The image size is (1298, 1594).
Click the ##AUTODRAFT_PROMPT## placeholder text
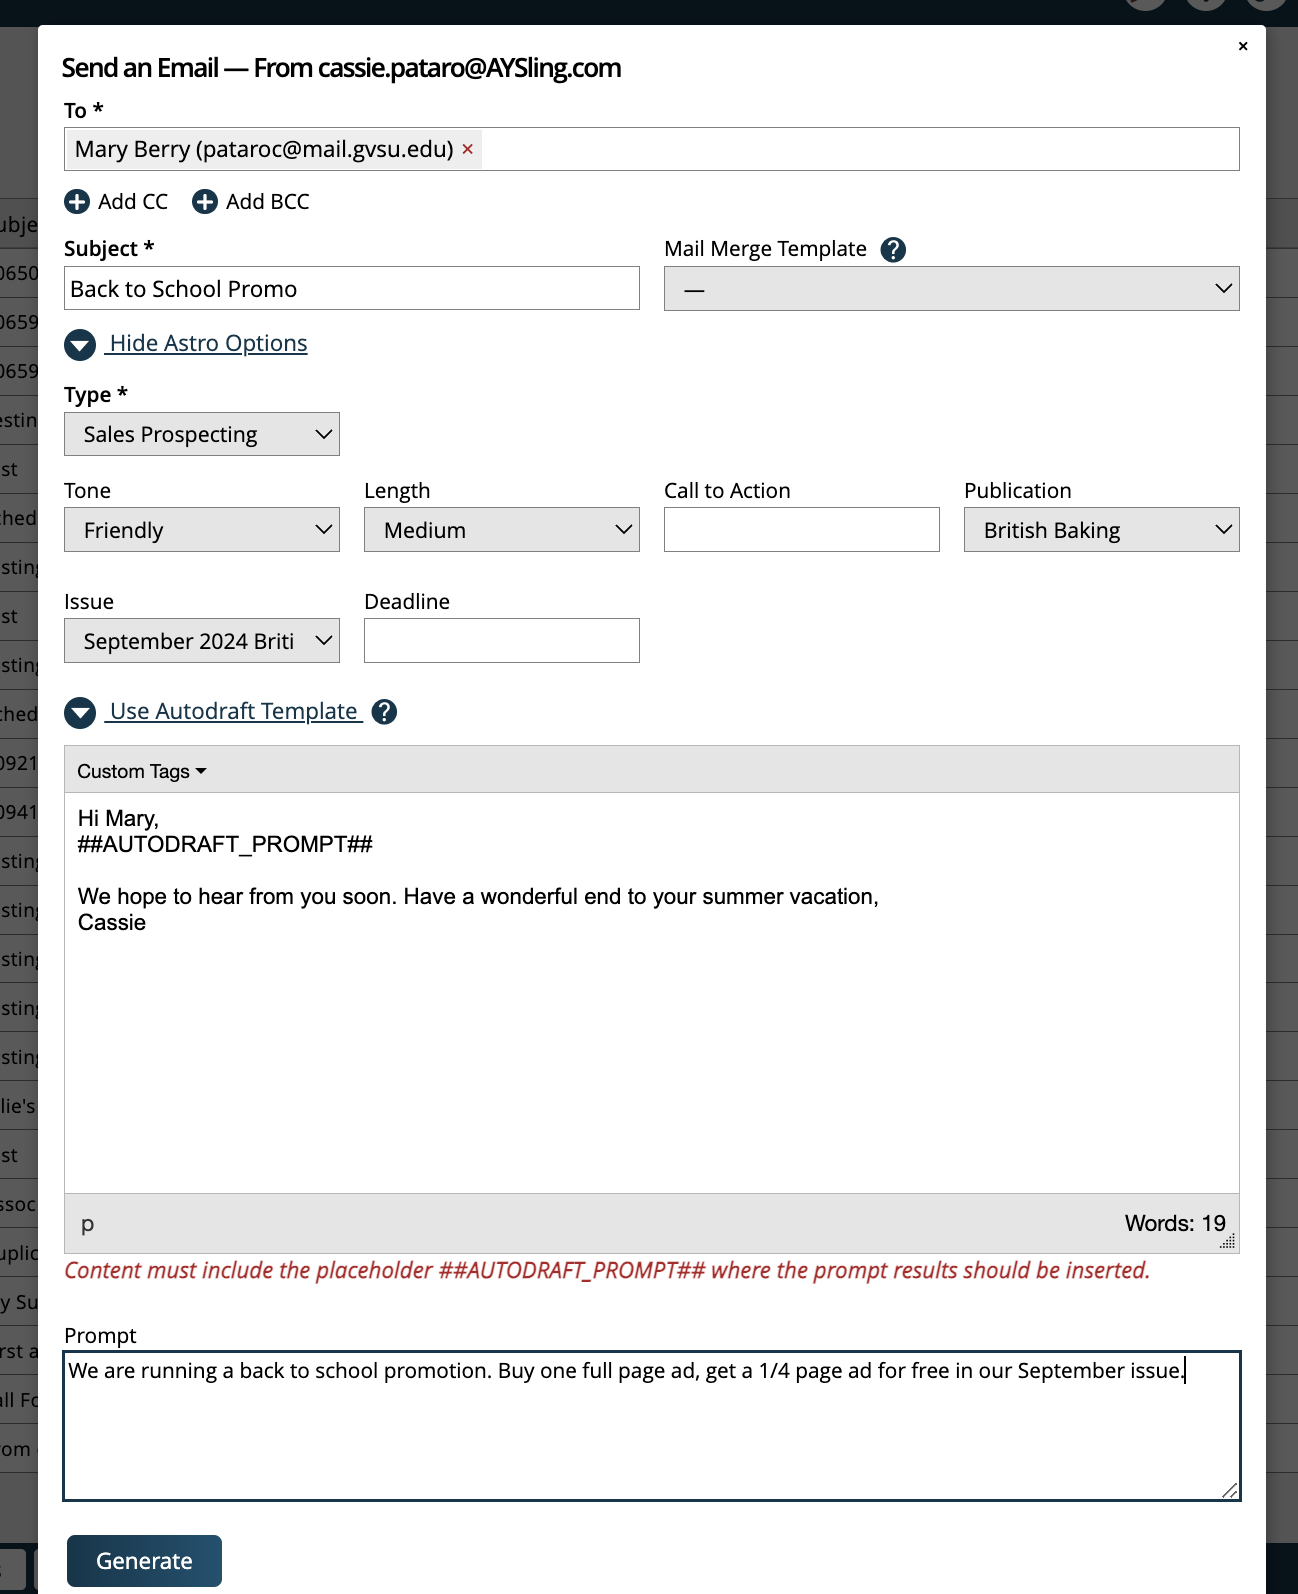tap(225, 844)
